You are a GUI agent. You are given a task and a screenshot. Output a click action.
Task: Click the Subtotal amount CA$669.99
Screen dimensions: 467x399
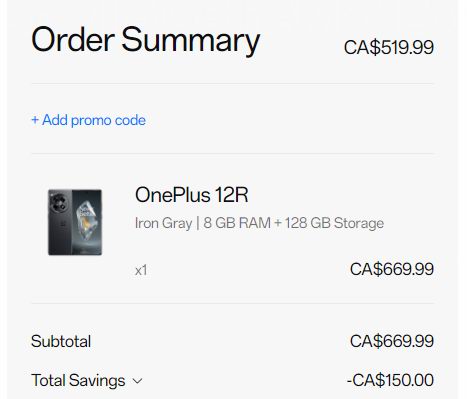point(392,341)
